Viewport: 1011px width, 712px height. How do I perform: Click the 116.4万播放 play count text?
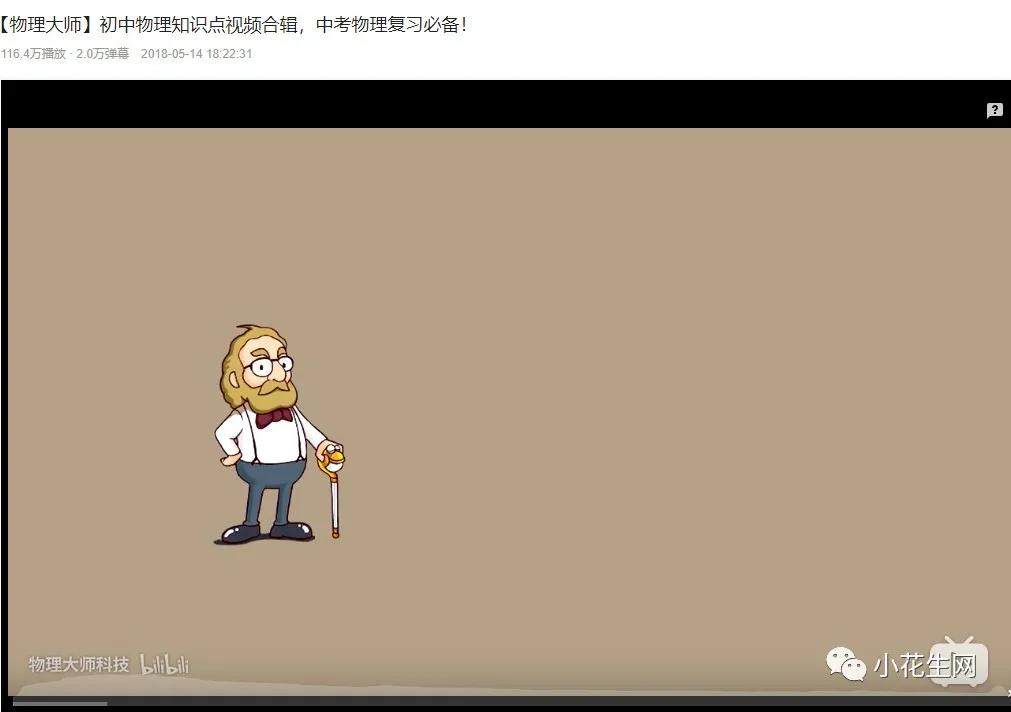coord(34,54)
